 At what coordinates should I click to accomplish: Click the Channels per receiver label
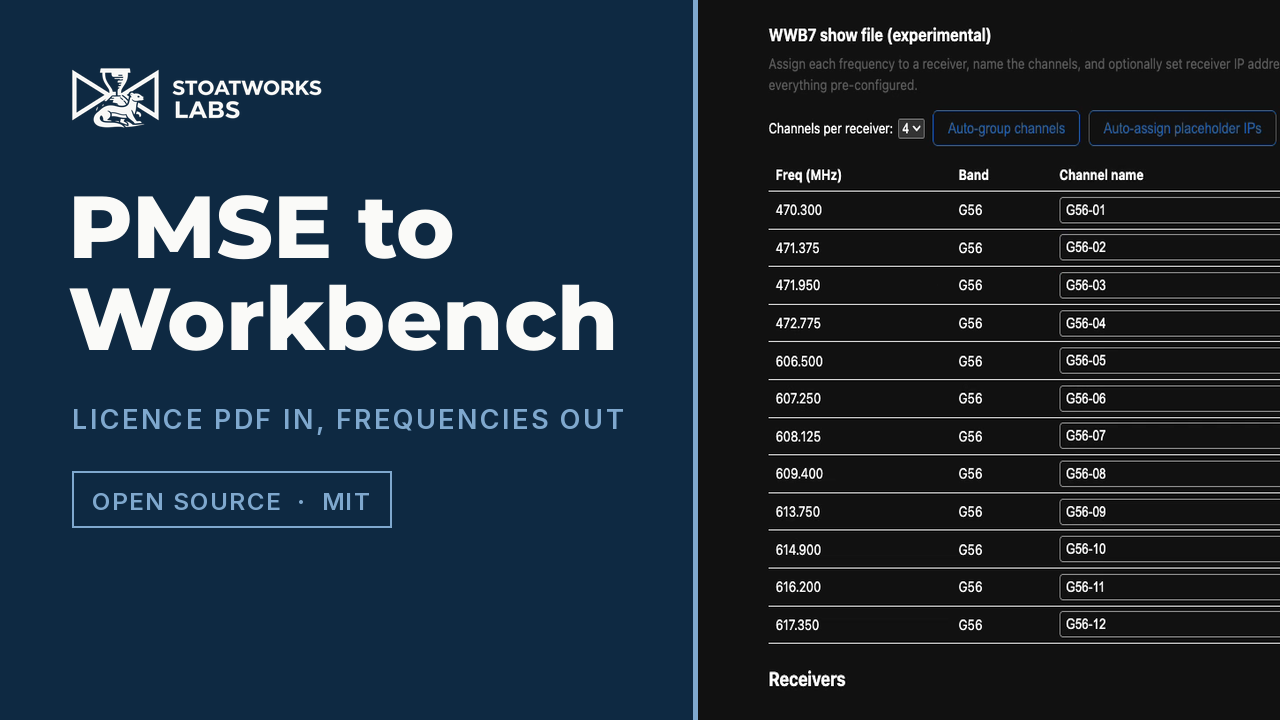pyautogui.click(x=830, y=128)
